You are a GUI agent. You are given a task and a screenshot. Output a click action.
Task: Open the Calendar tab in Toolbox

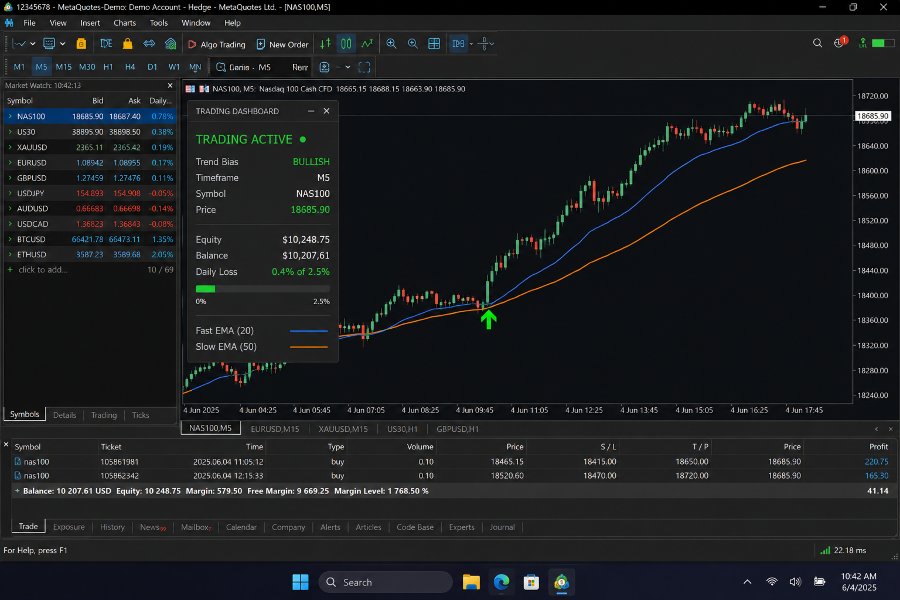(241, 527)
